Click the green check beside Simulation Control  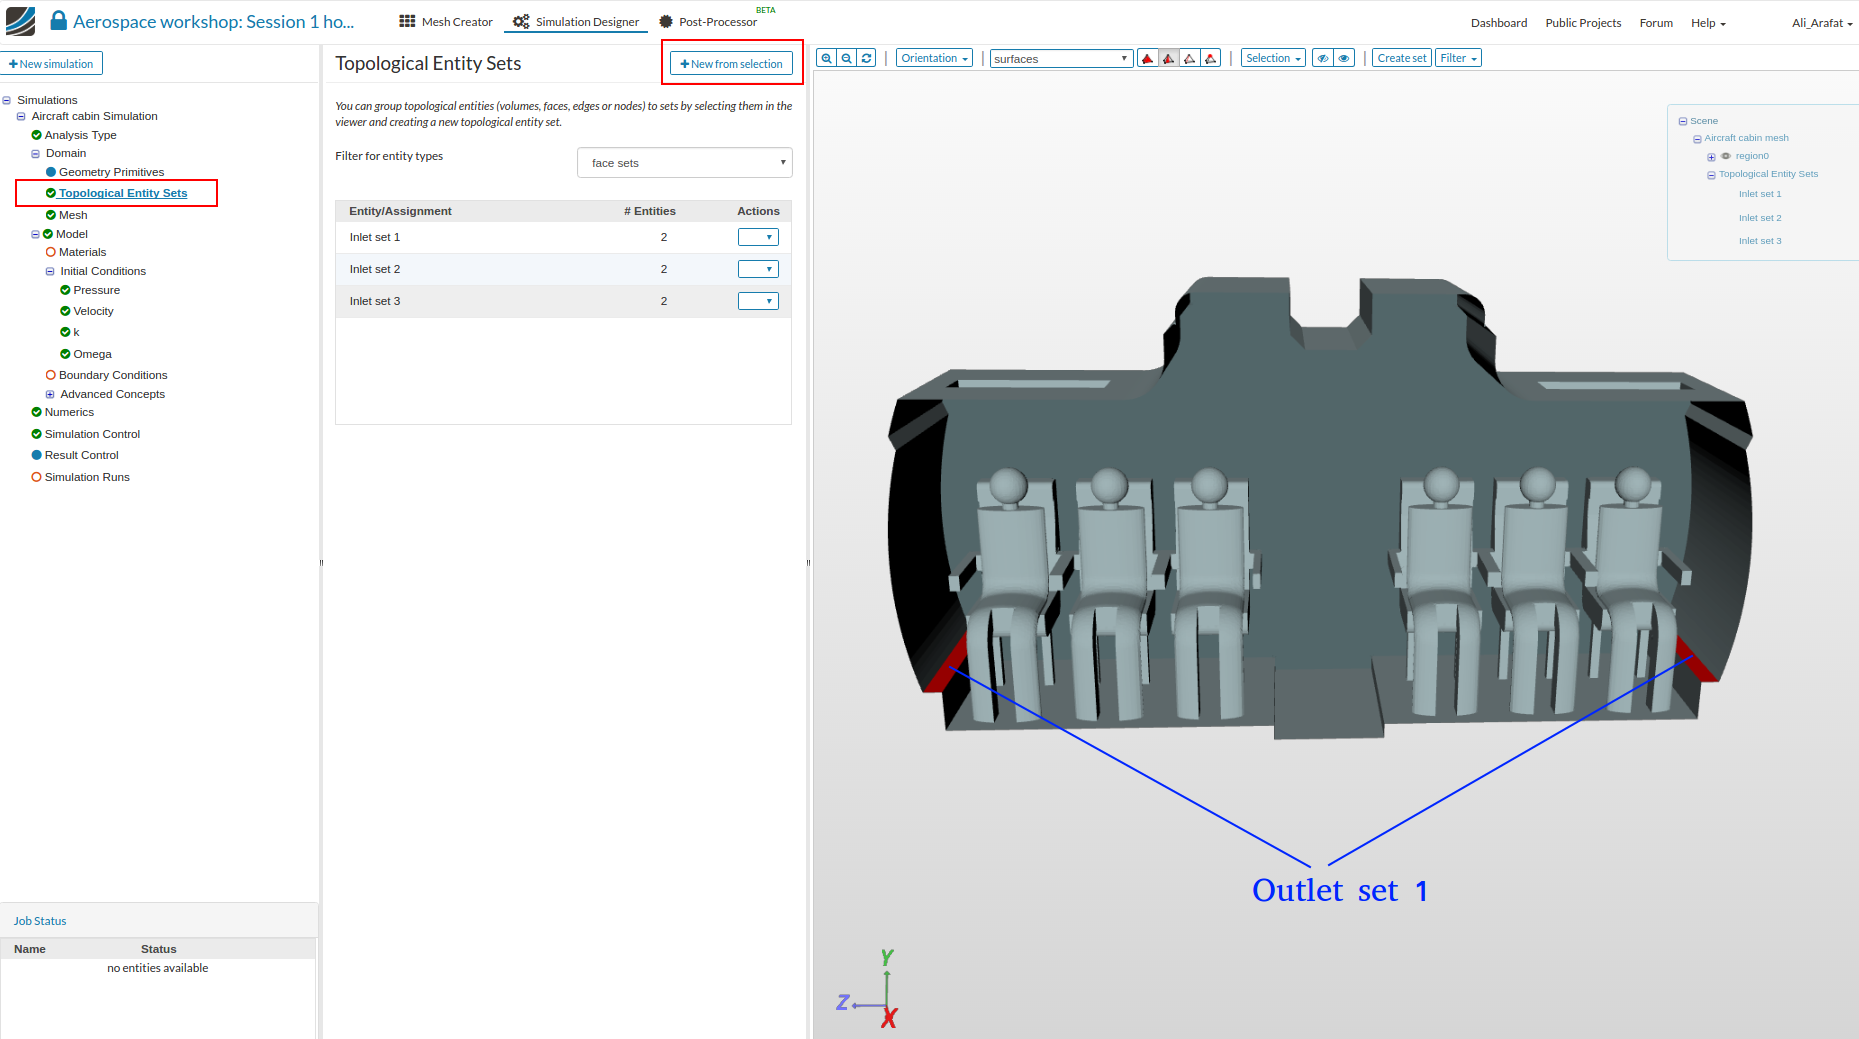point(37,434)
